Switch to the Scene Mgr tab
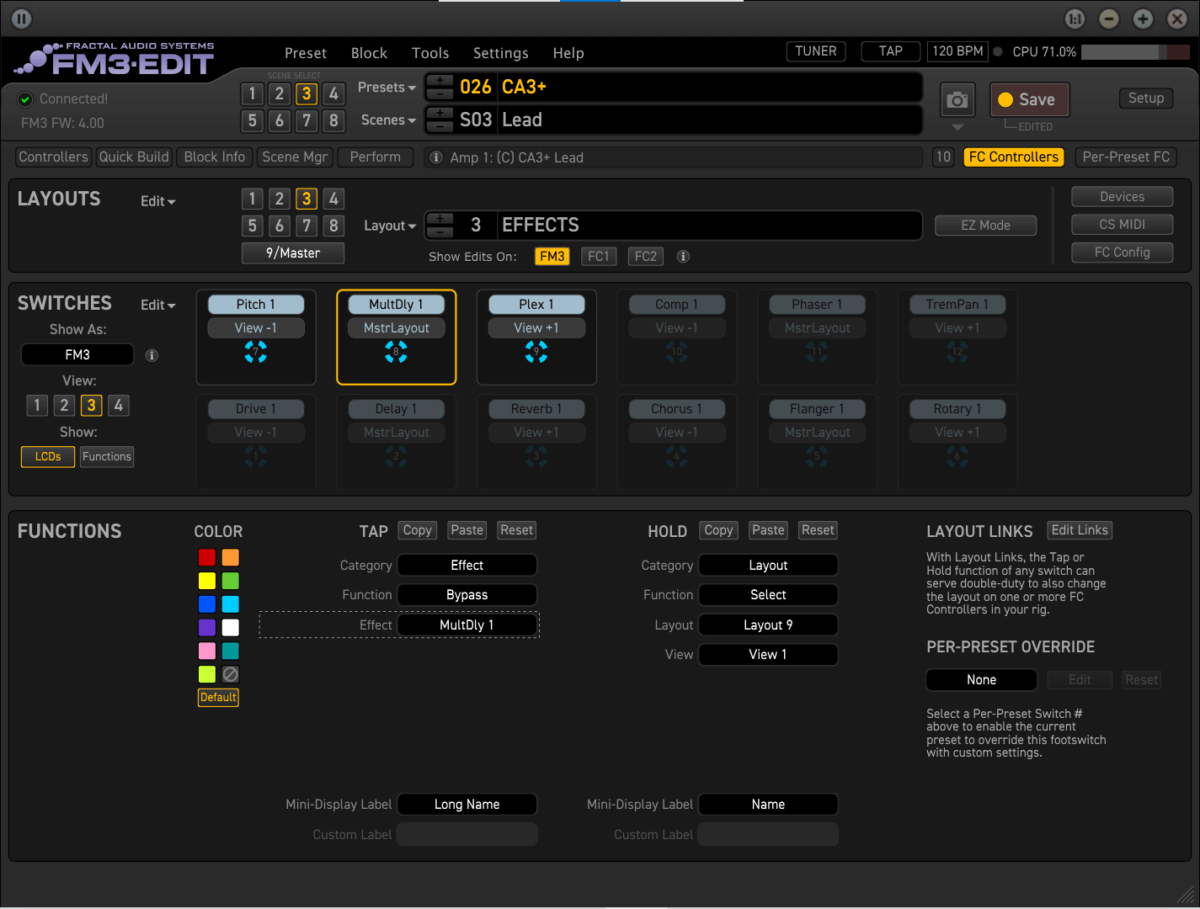 pyautogui.click(x=294, y=157)
